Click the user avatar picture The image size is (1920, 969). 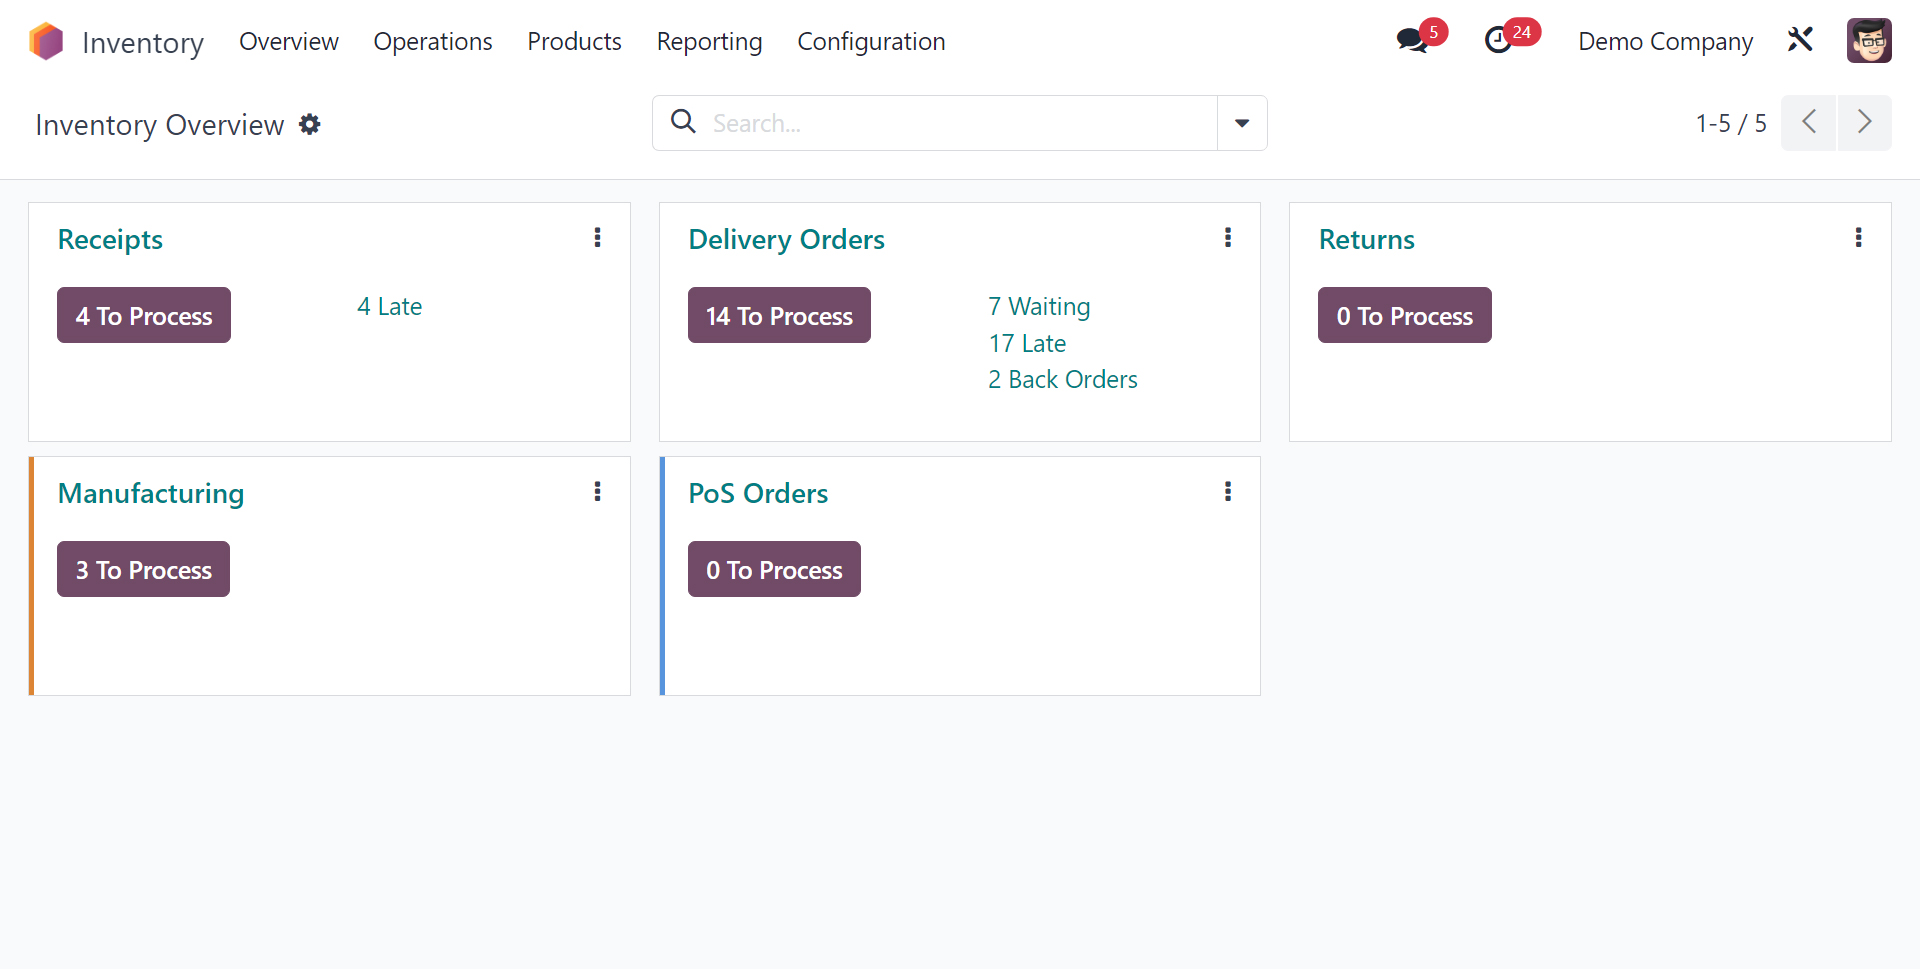click(1869, 40)
